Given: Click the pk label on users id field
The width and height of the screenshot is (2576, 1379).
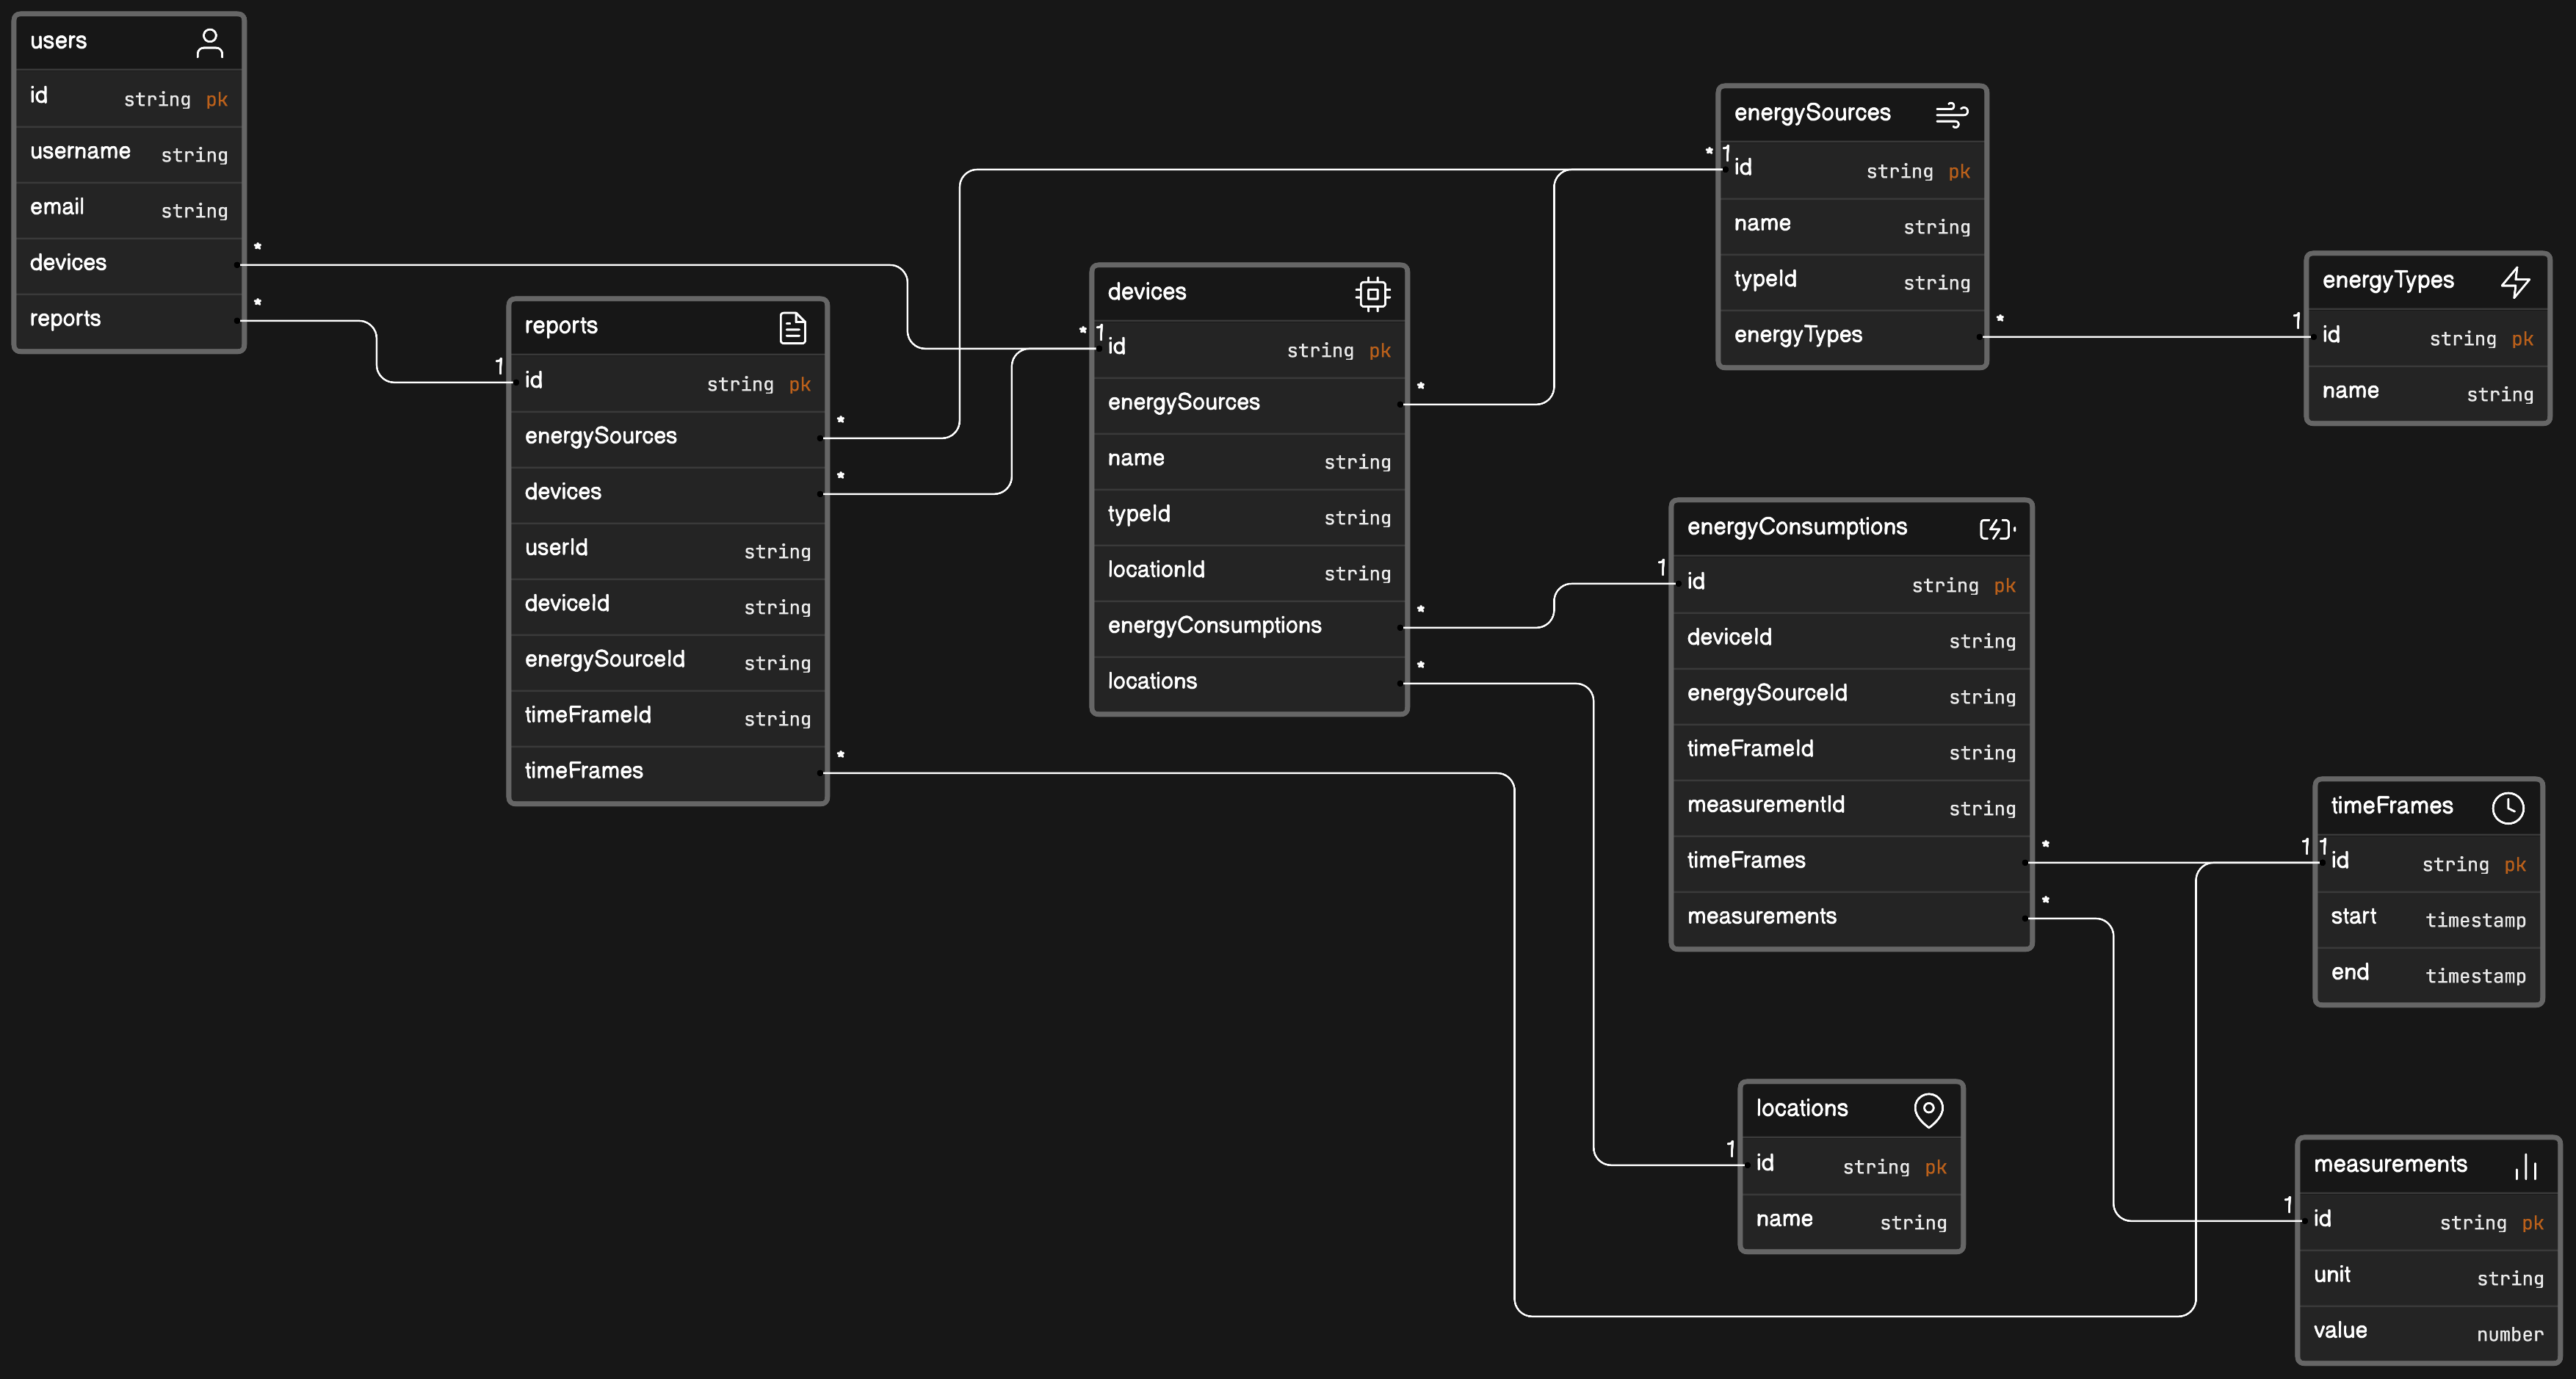Looking at the screenshot, I should pos(217,99).
